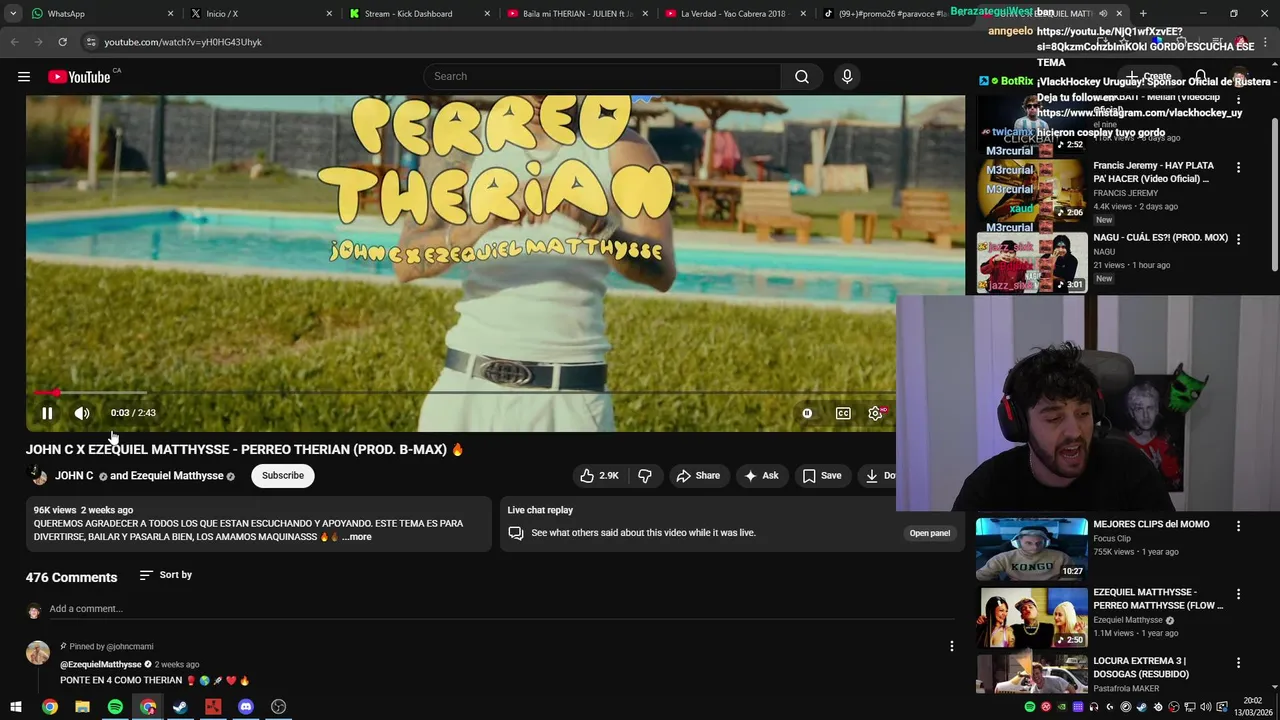Open the pinned comment's three-dot menu
This screenshot has width=1280, height=720.
point(951,646)
